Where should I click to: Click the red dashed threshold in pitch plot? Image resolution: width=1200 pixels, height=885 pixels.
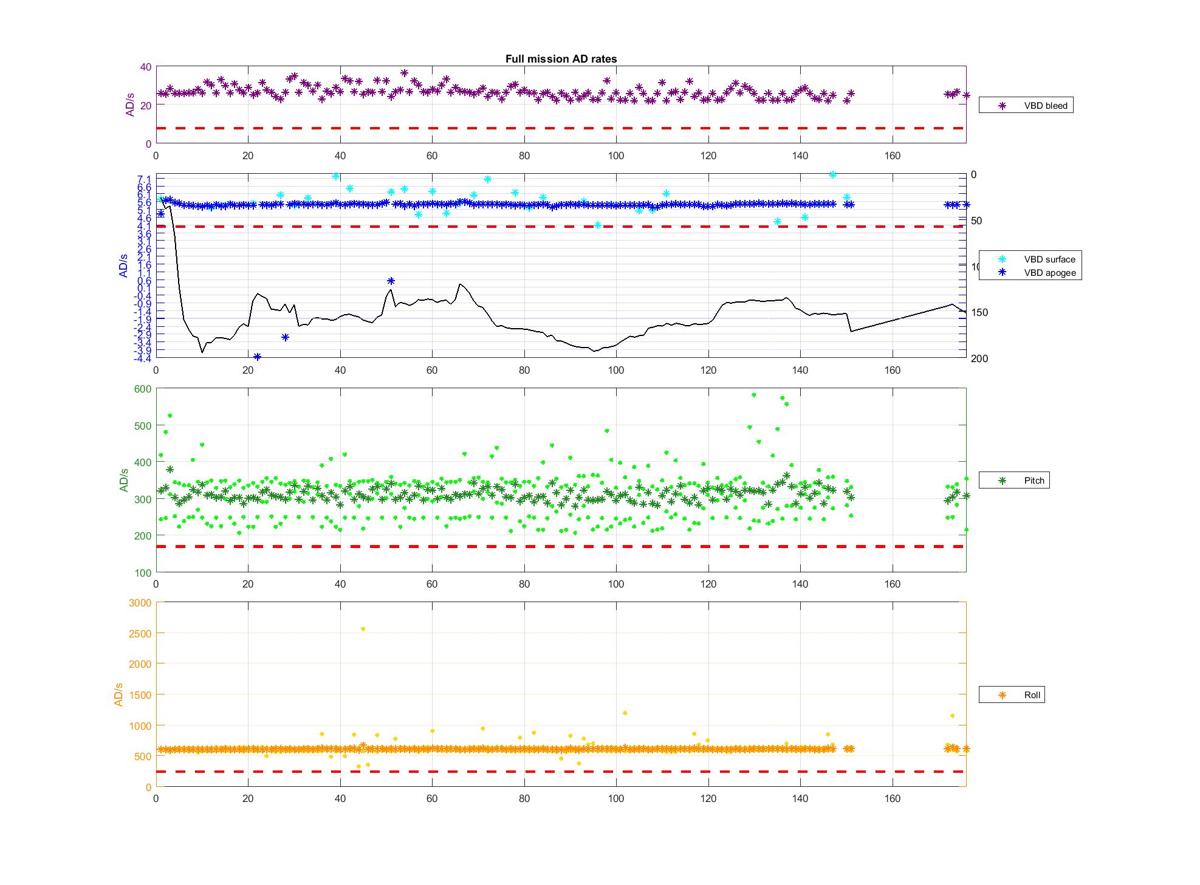pos(560,546)
